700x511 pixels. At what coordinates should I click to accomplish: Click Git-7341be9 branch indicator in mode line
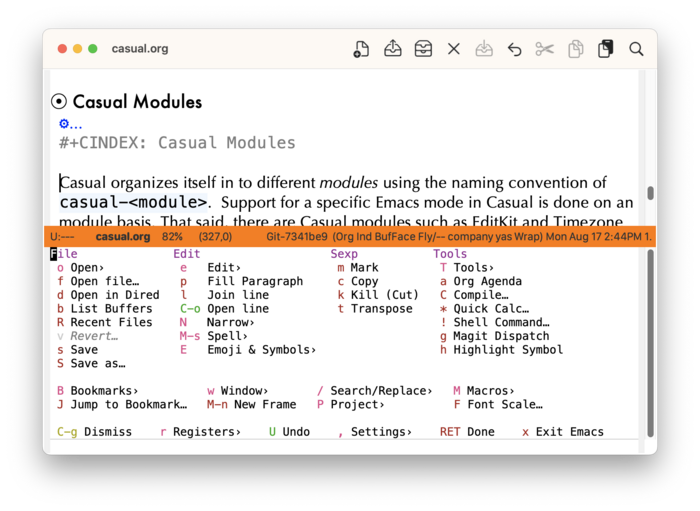click(x=296, y=237)
